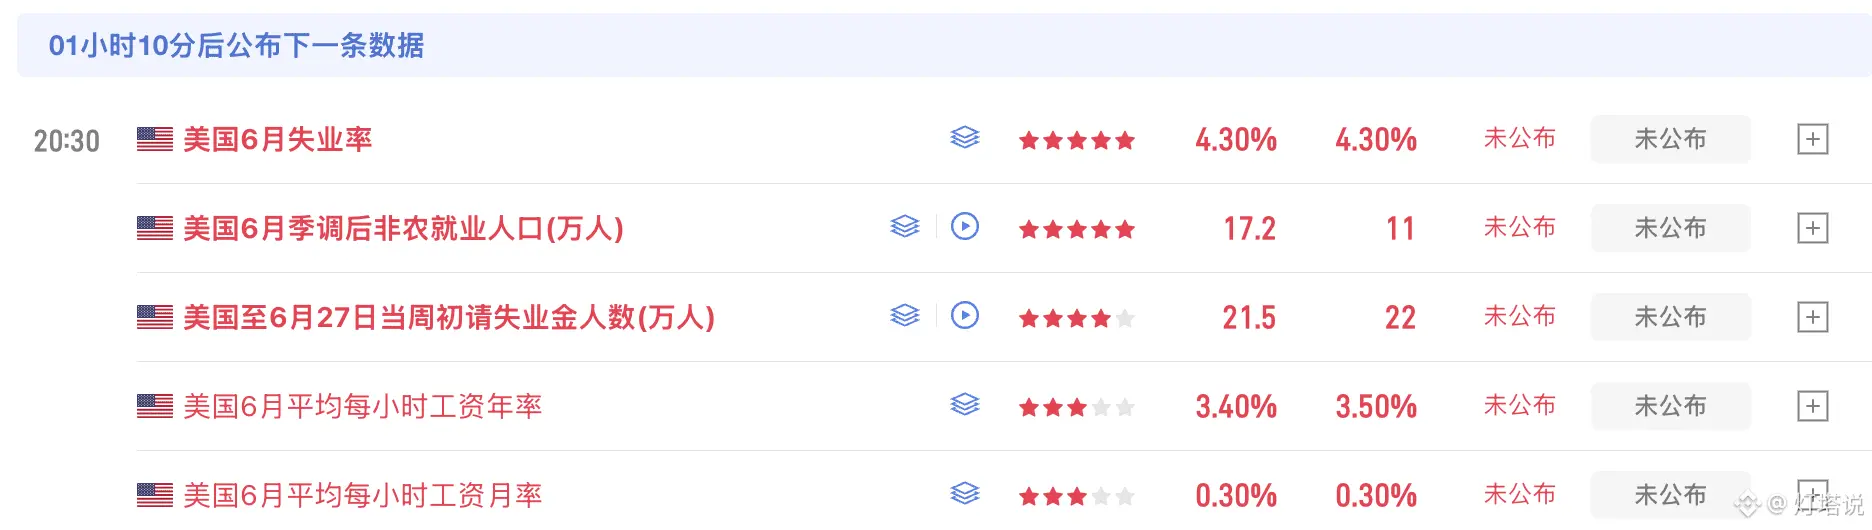The height and width of the screenshot is (530, 1872).
Task: Click layers icon for 平均每小时工资月率
Action: [x=964, y=494]
